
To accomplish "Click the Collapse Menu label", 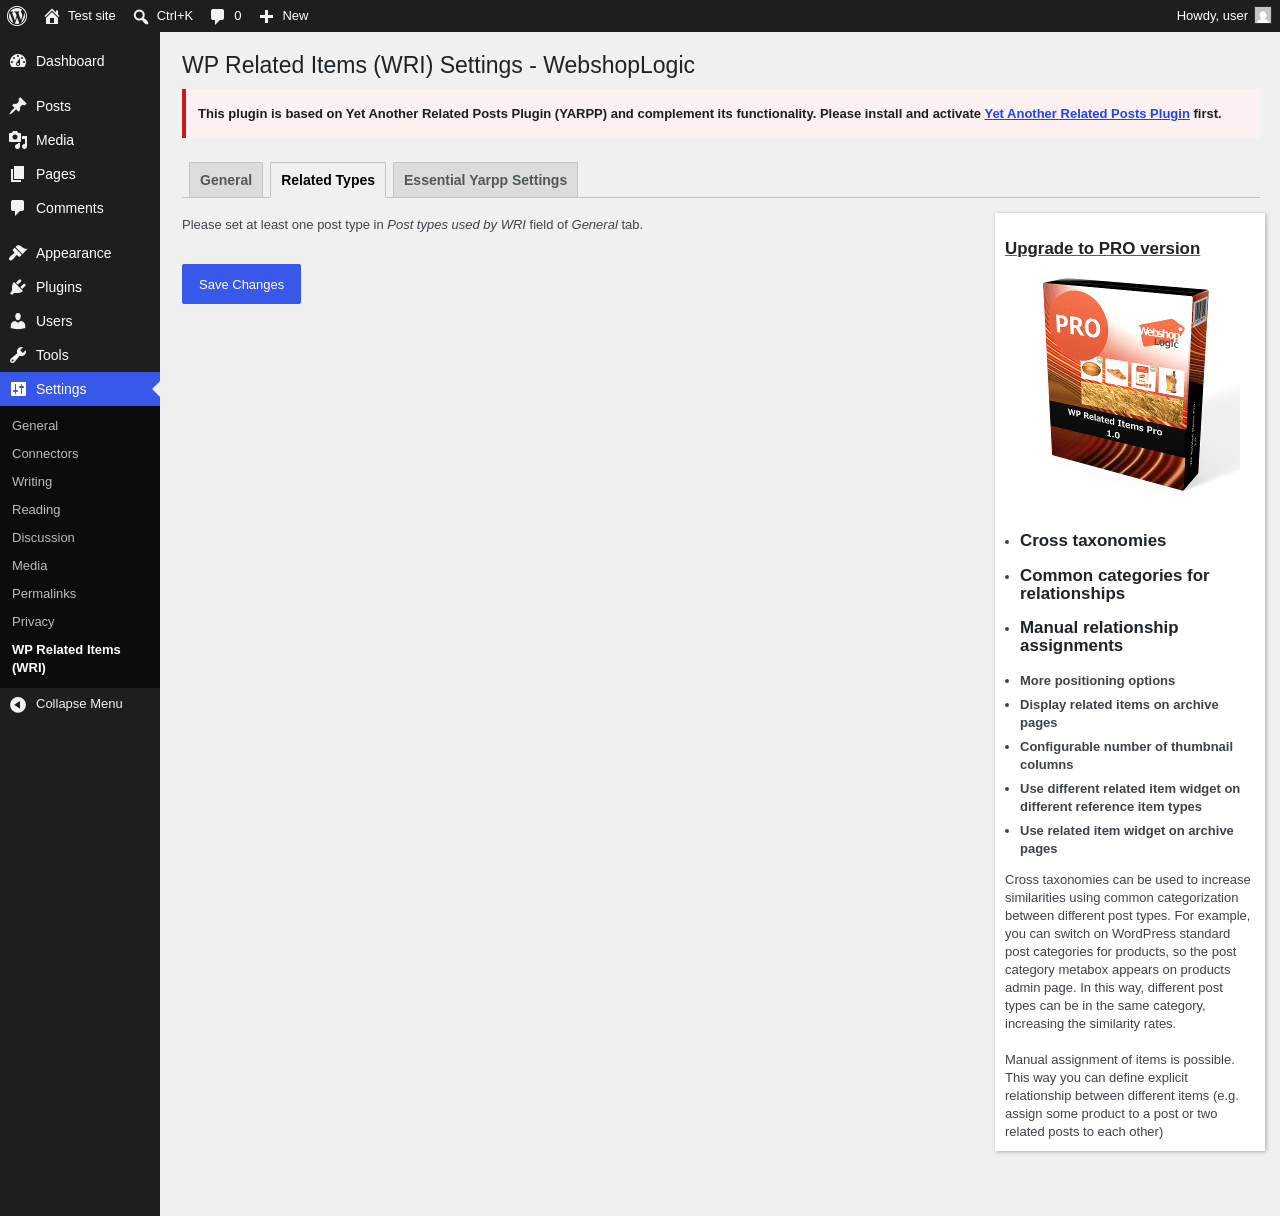I will tap(79, 704).
